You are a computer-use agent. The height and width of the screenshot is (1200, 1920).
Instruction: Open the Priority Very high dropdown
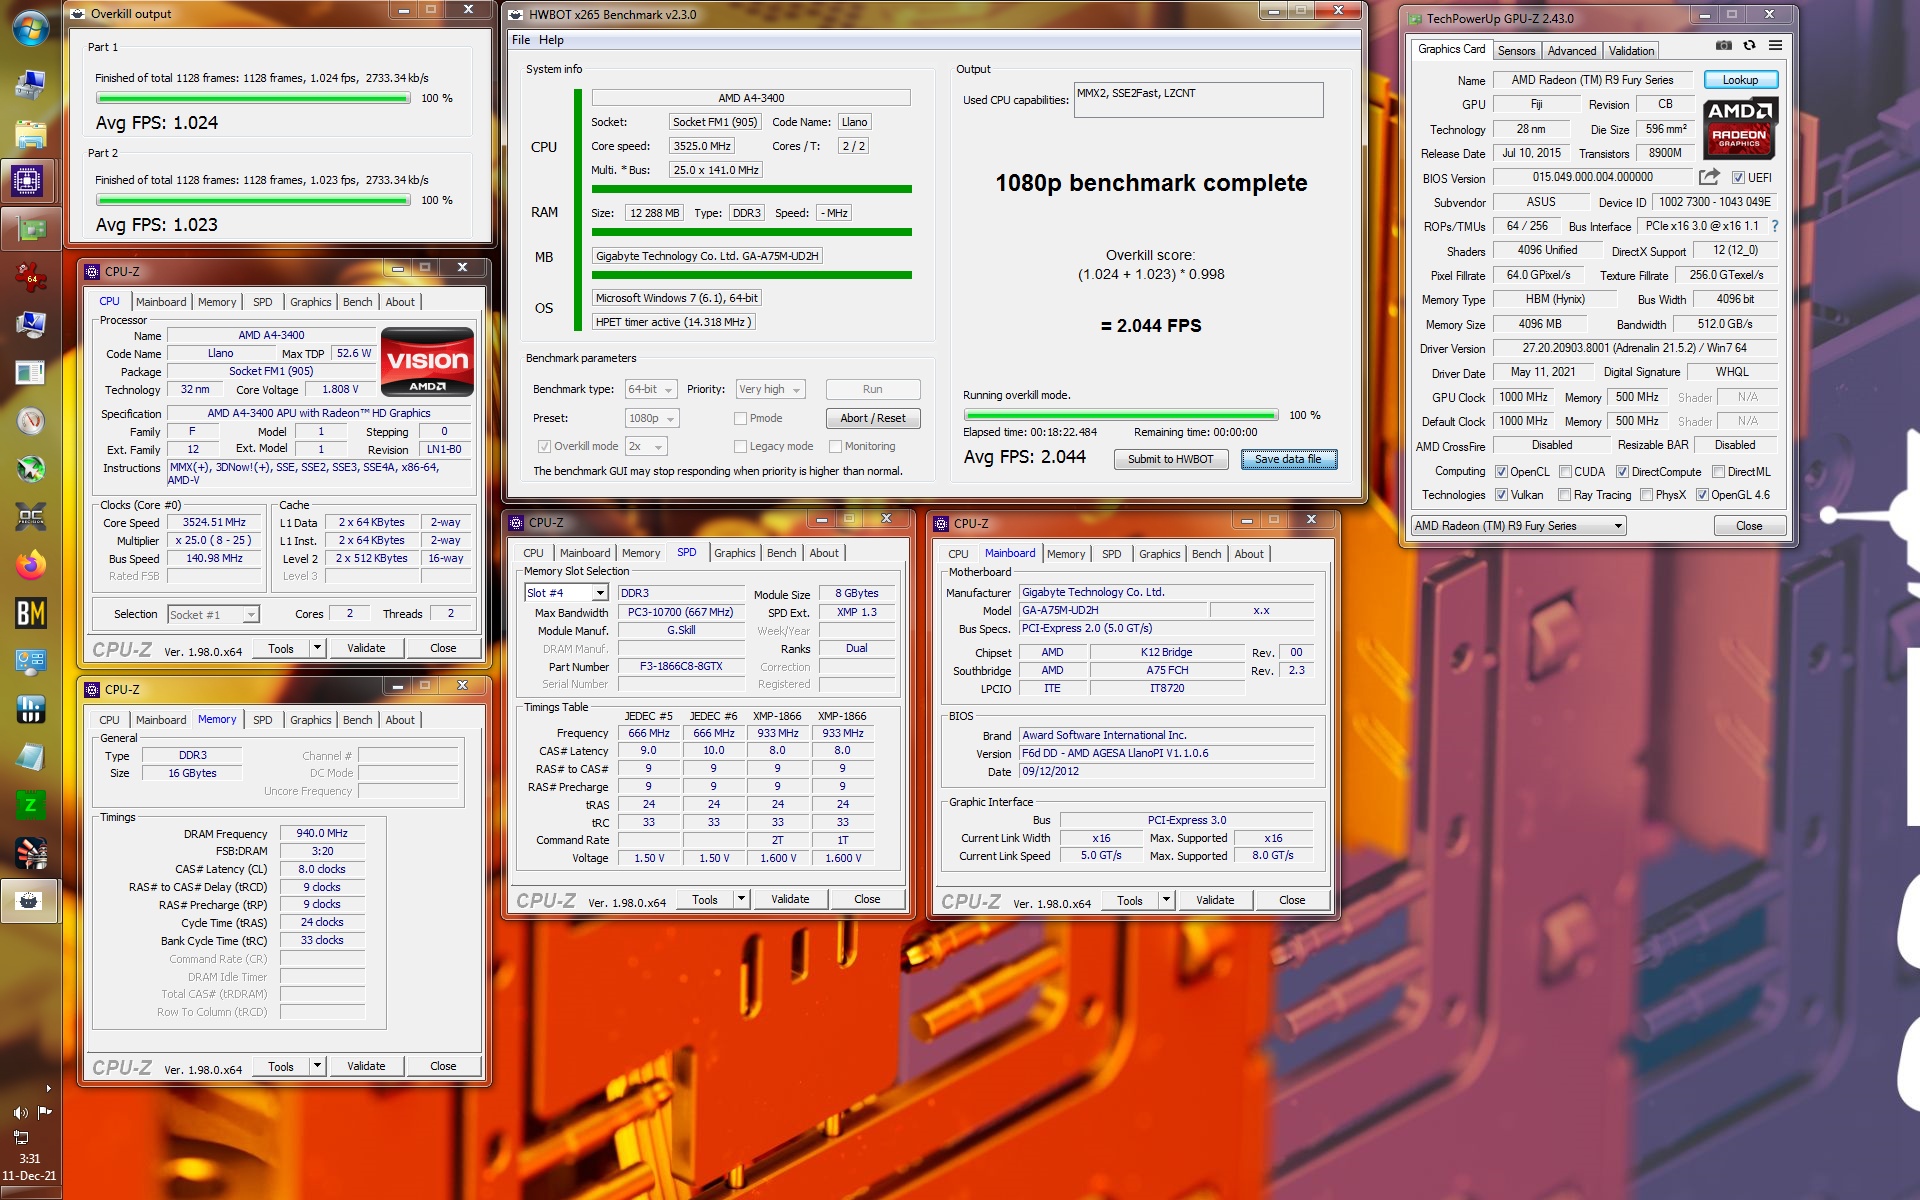770,390
